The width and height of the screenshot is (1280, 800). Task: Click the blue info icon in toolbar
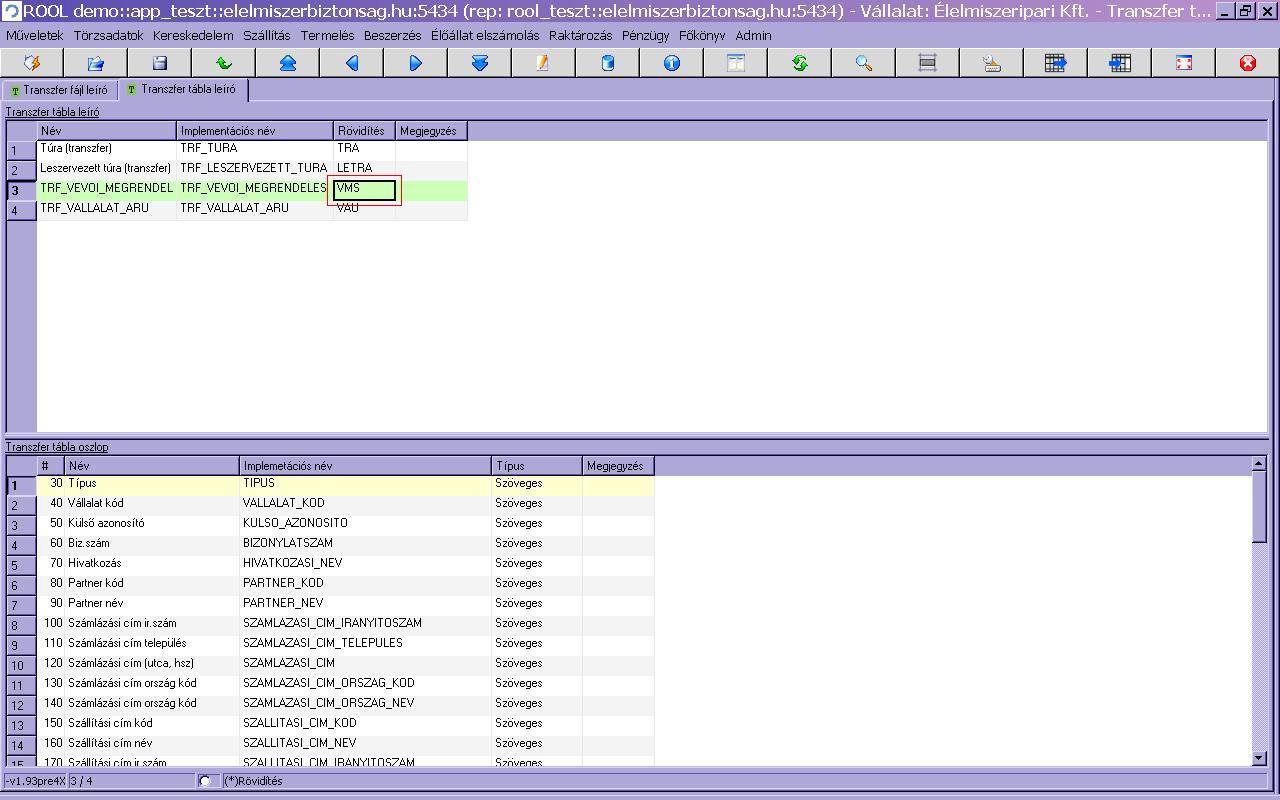(672, 63)
